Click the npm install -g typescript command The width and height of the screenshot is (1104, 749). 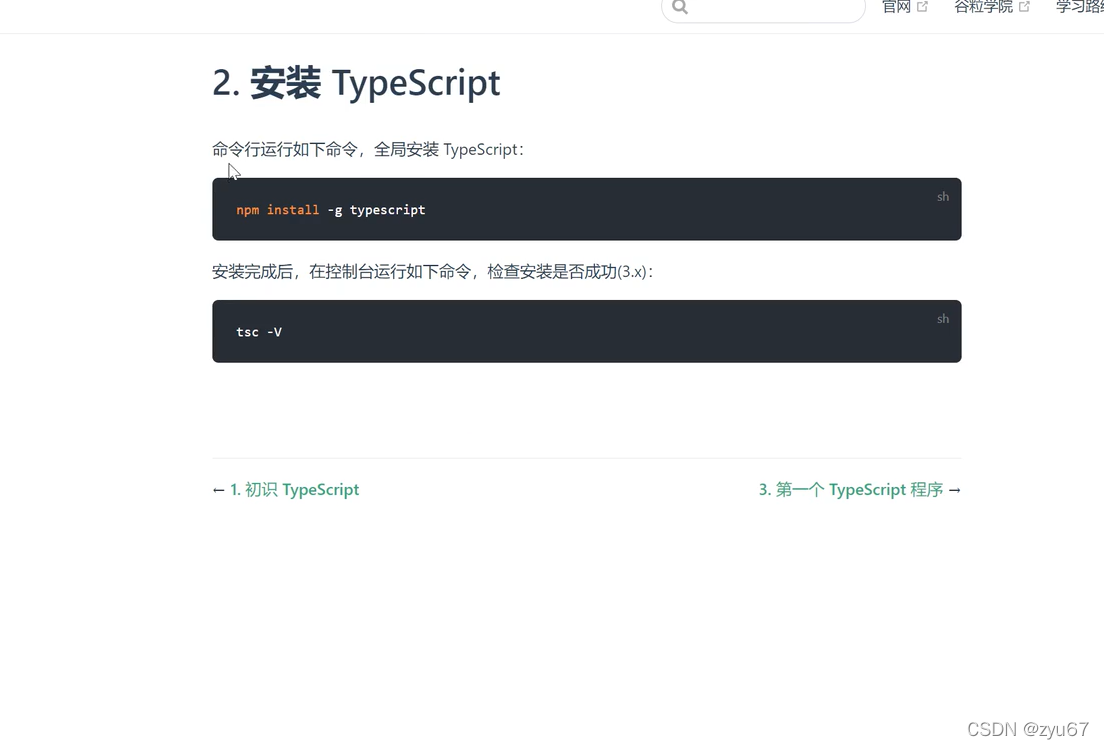pyautogui.click(x=330, y=210)
